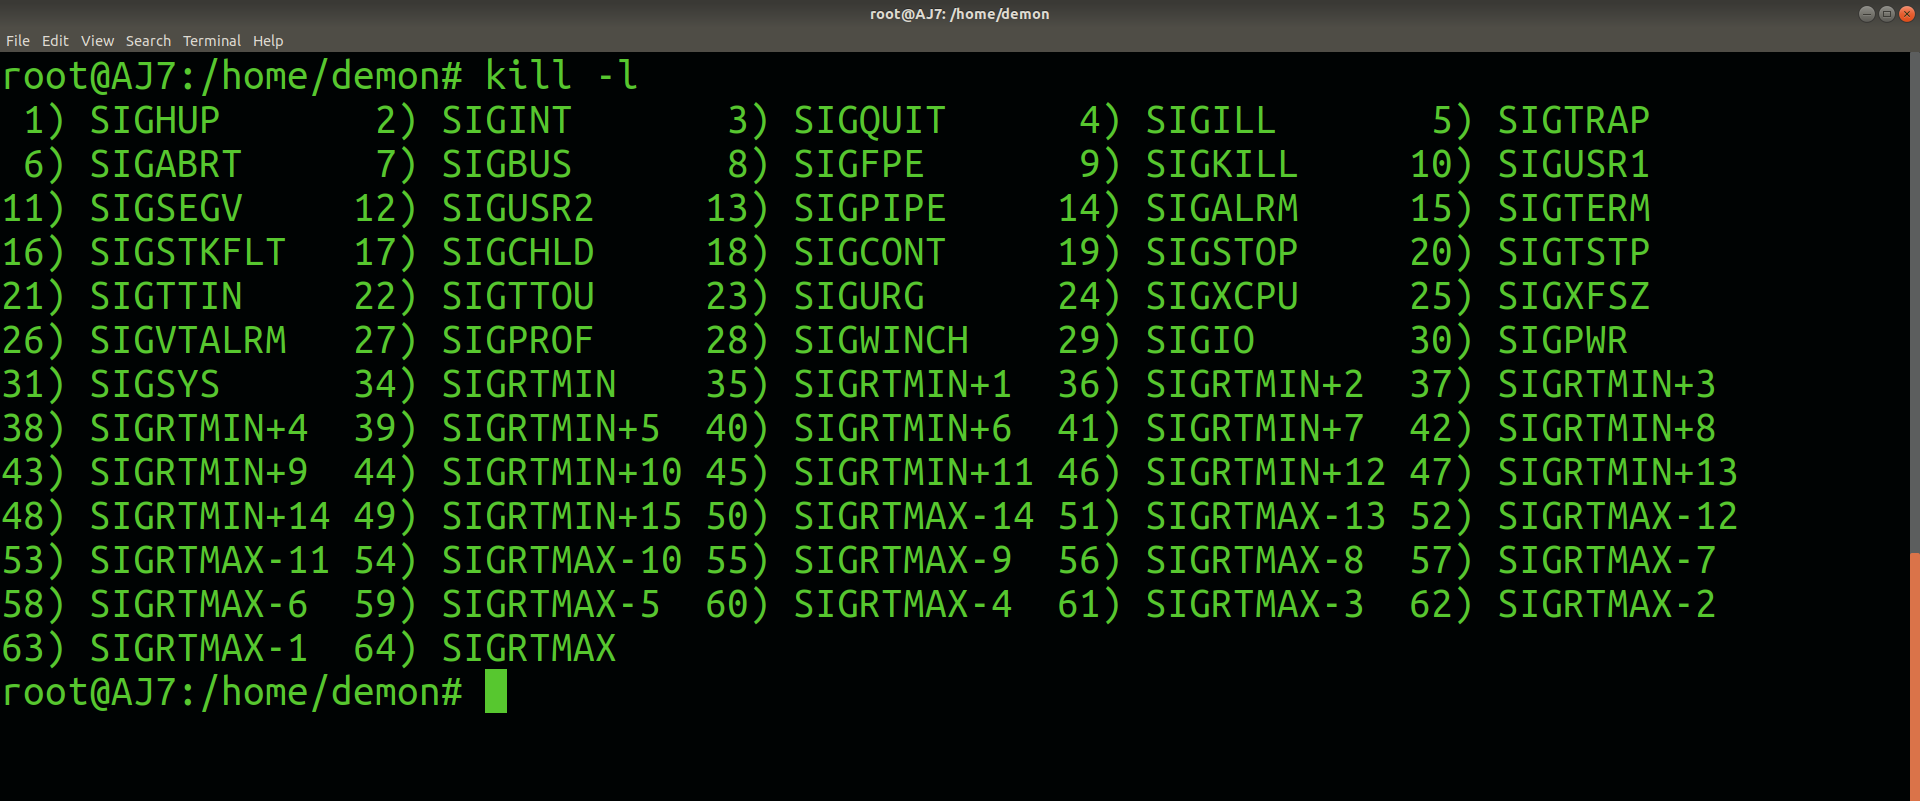Click the terminal vertical scrollbar thumb

point(1914,675)
